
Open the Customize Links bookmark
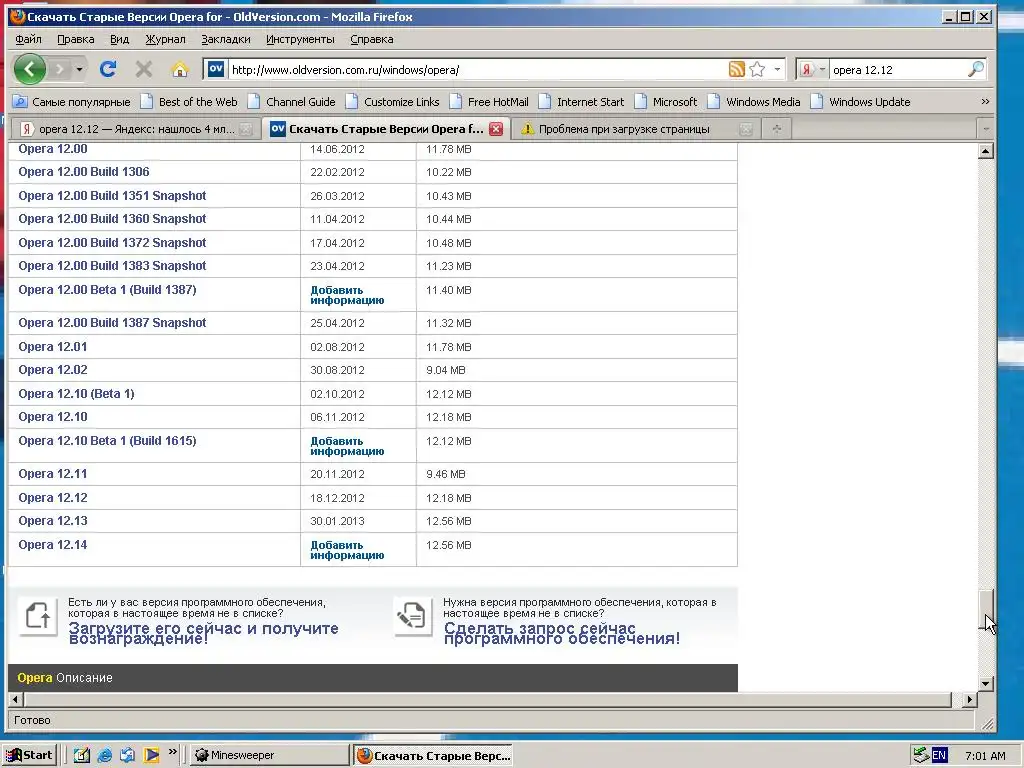click(x=393, y=102)
